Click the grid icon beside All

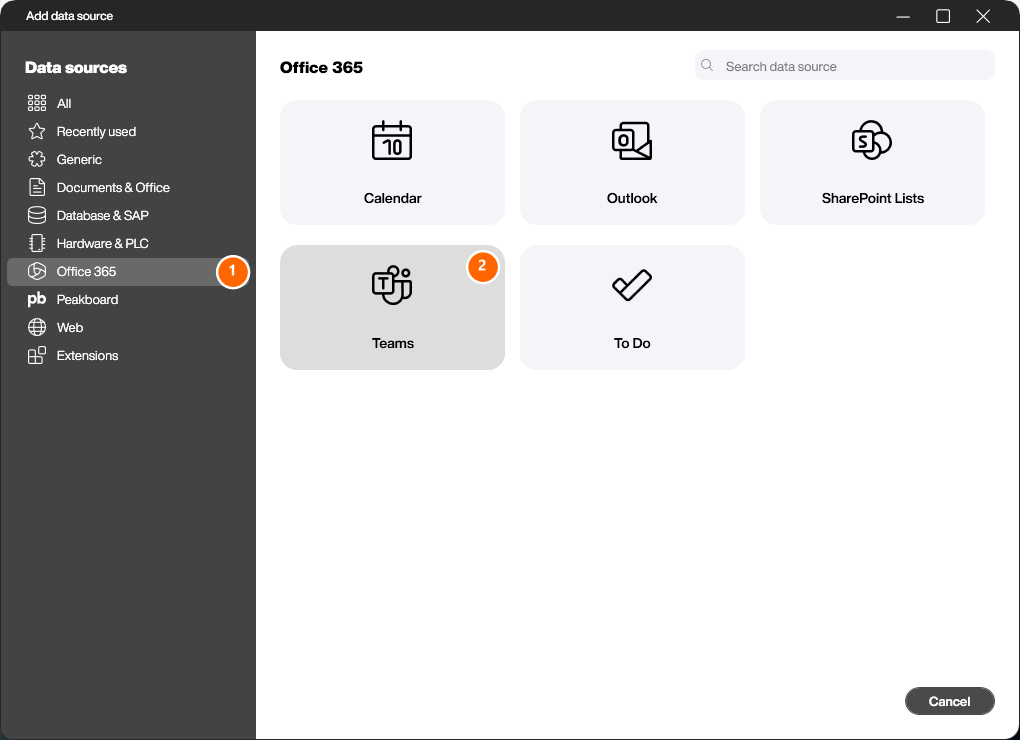(x=37, y=103)
